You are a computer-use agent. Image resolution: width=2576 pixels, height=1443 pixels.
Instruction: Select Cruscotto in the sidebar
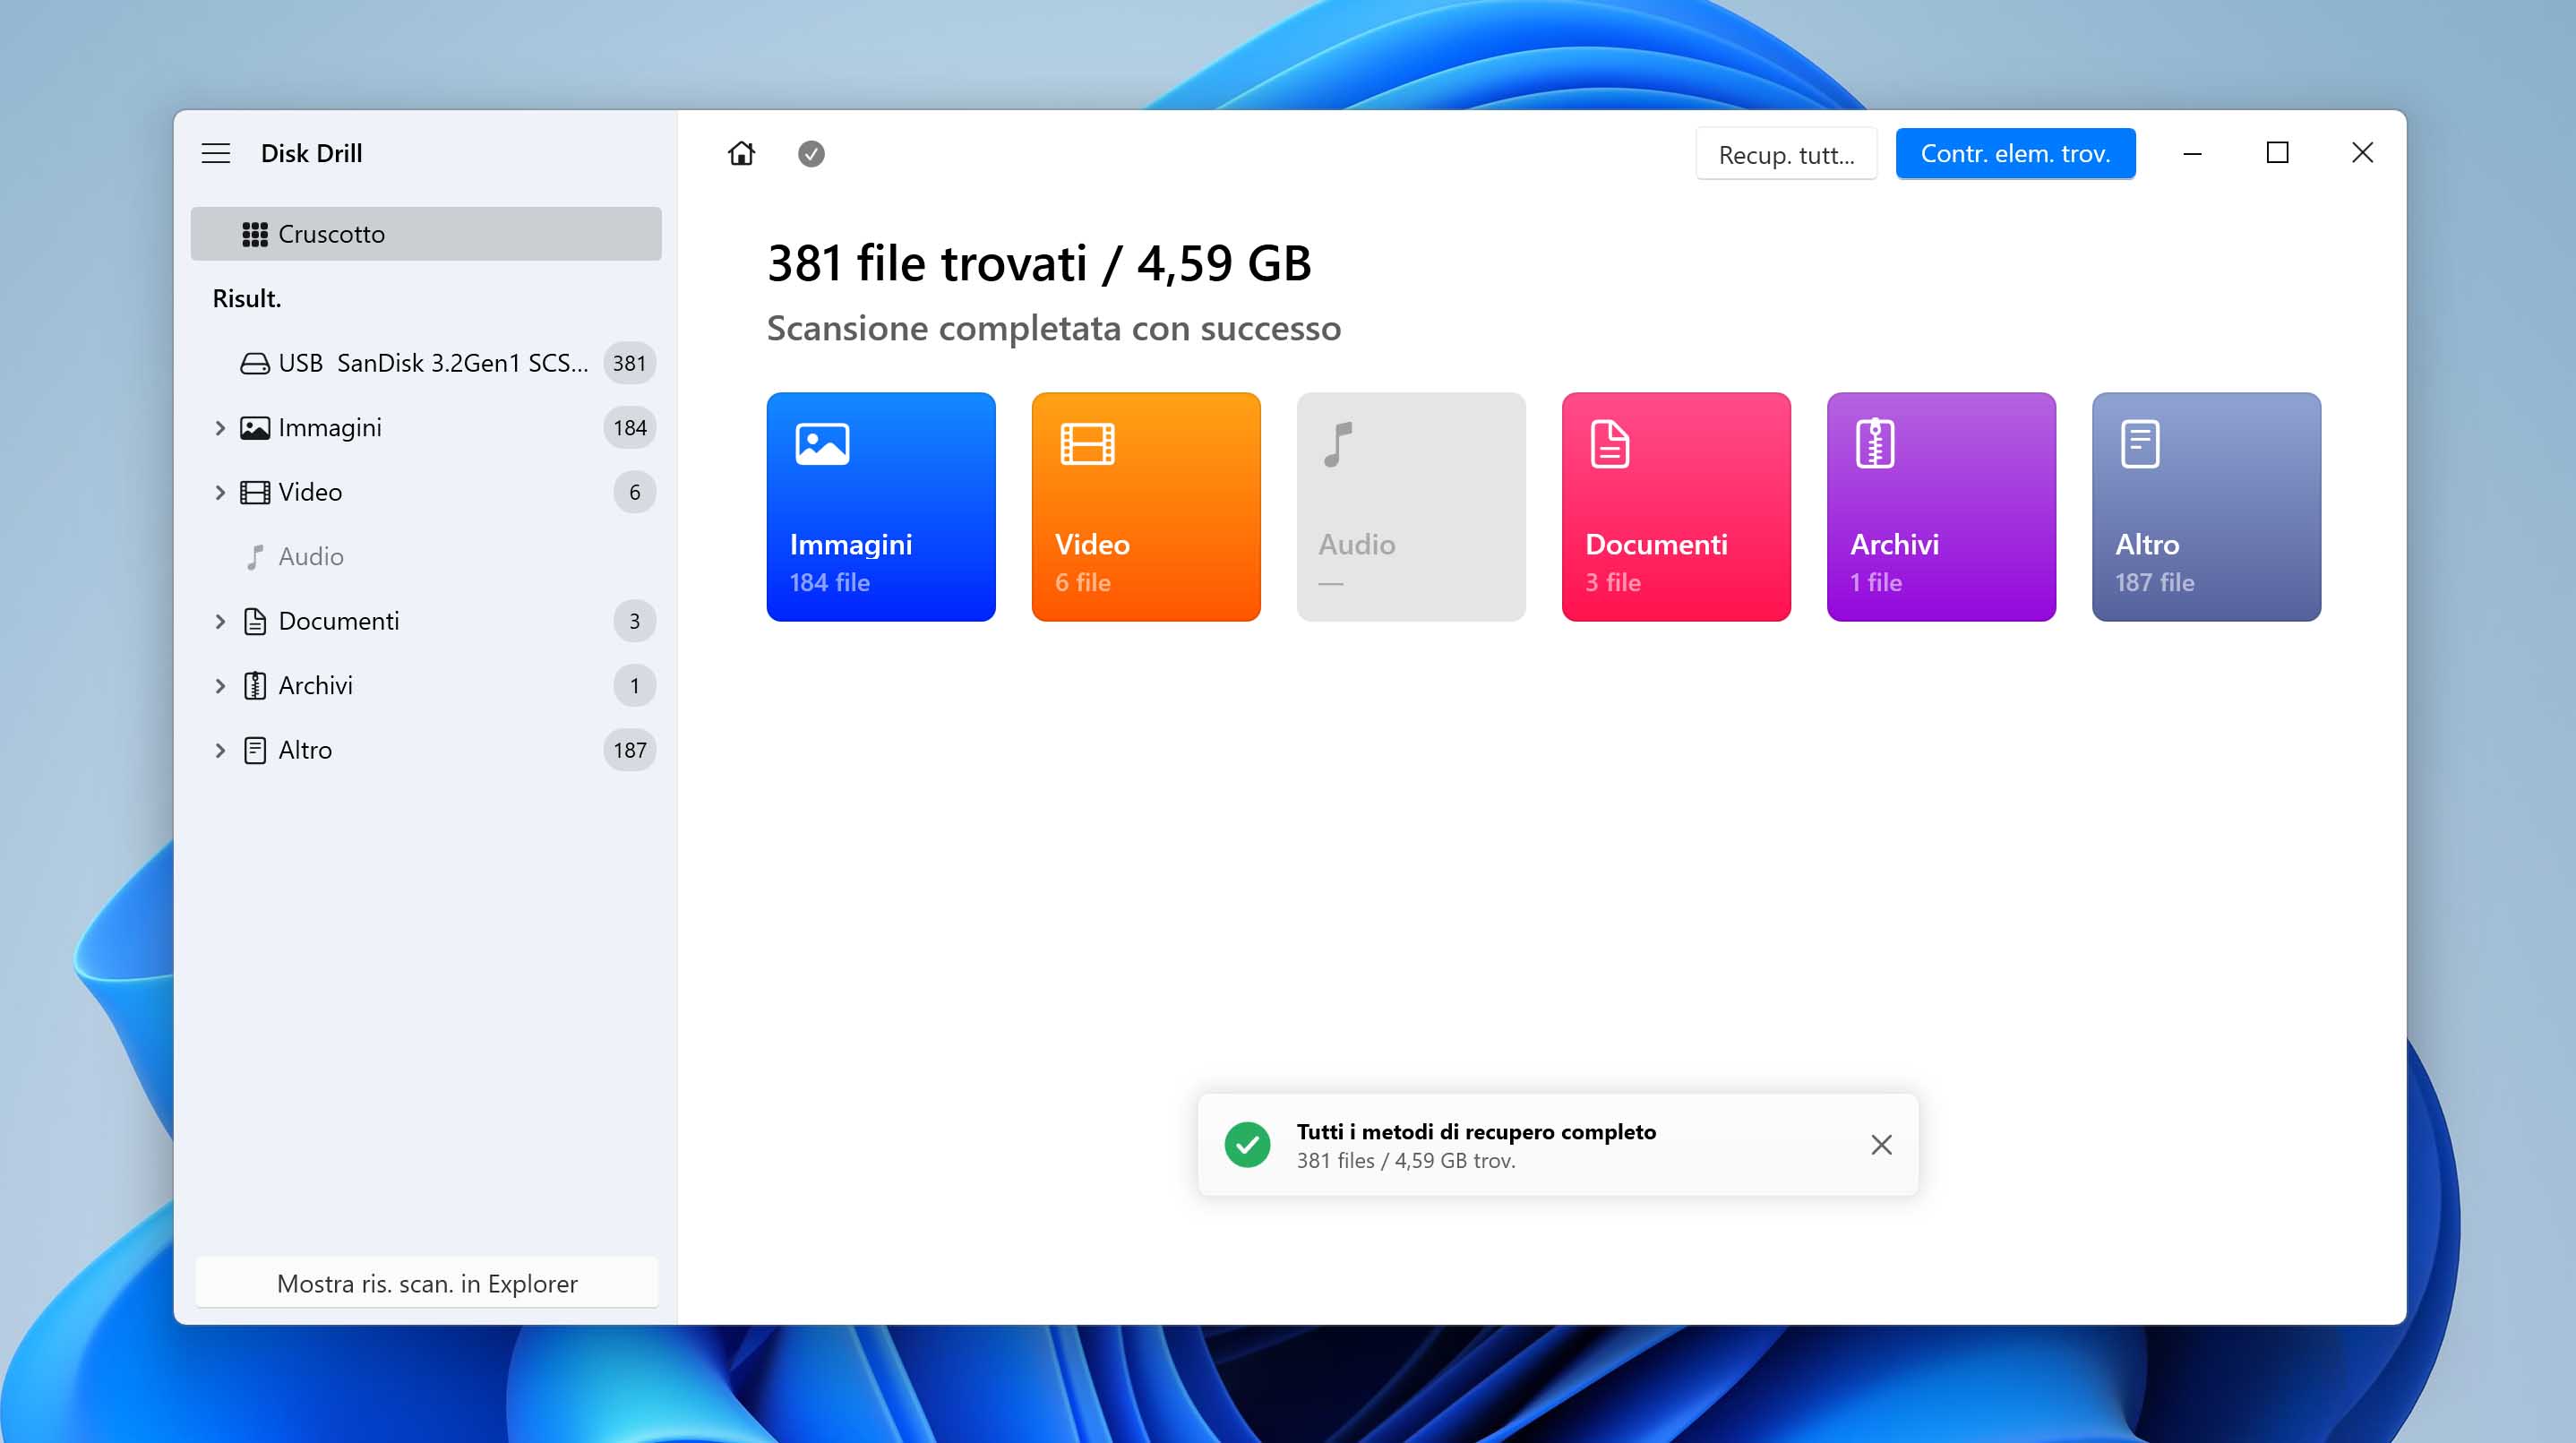426,234
